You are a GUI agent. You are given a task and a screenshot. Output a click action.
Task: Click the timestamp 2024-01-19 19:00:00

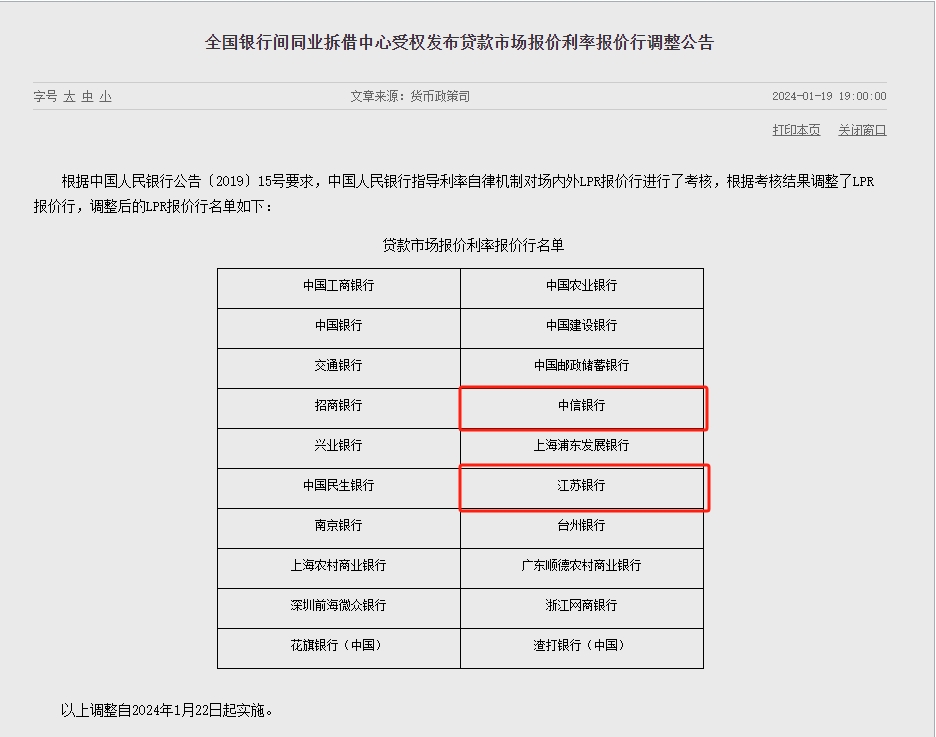tap(829, 96)
